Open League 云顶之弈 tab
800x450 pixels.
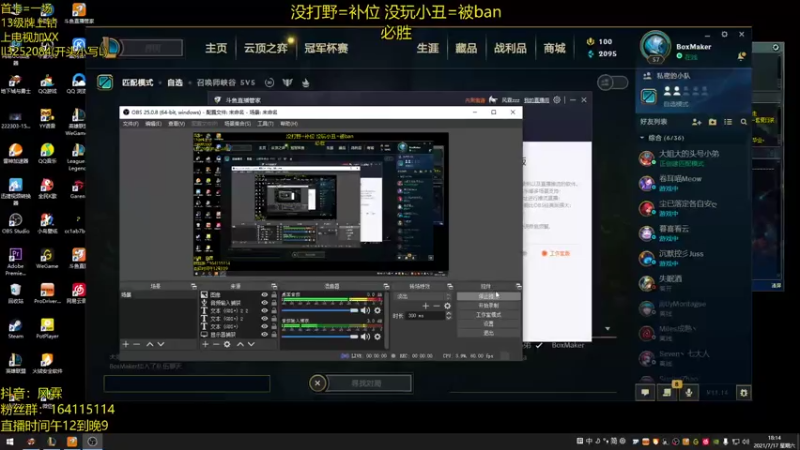pyautogui.click(x=265, y=48)
